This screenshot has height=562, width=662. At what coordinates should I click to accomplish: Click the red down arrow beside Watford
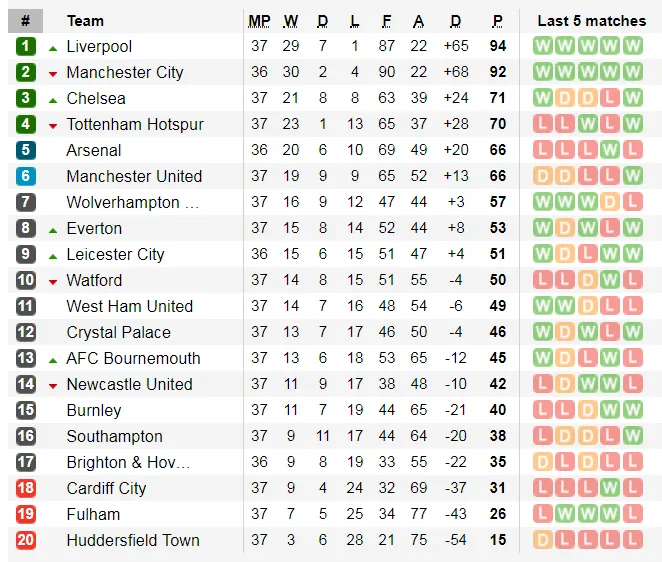[x=53, y=281]
